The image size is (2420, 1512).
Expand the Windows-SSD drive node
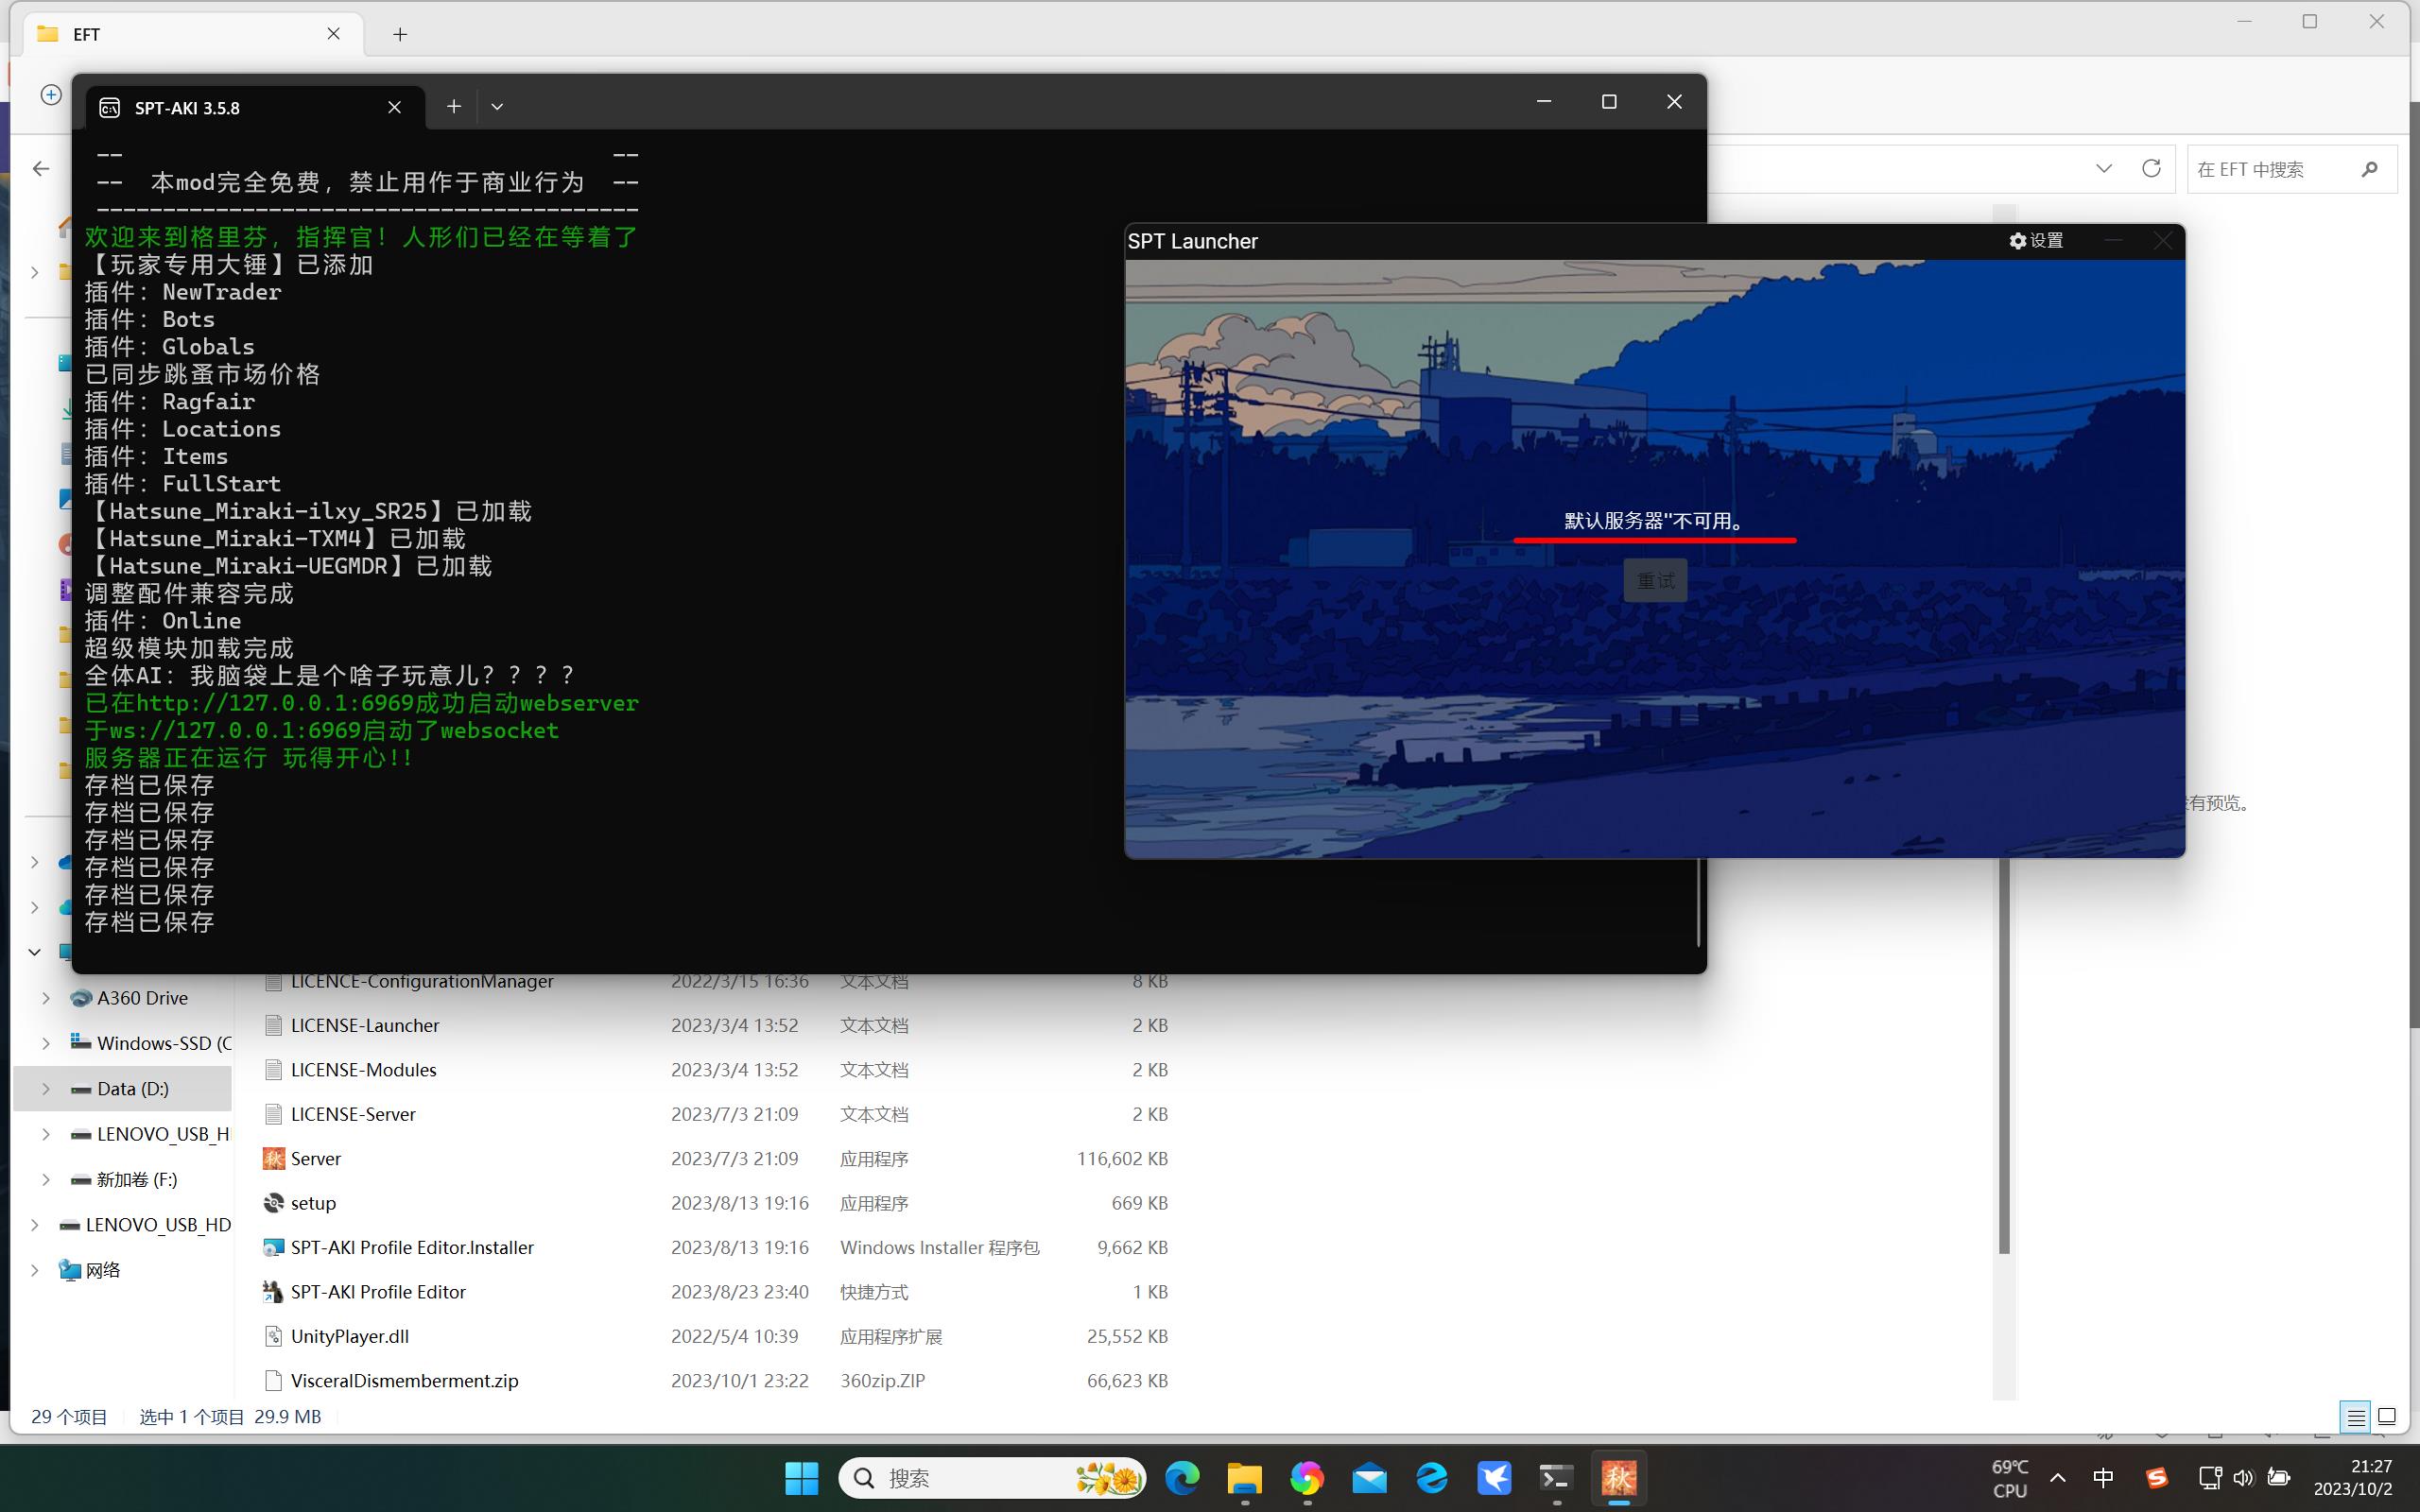(x=46, y=1043)
